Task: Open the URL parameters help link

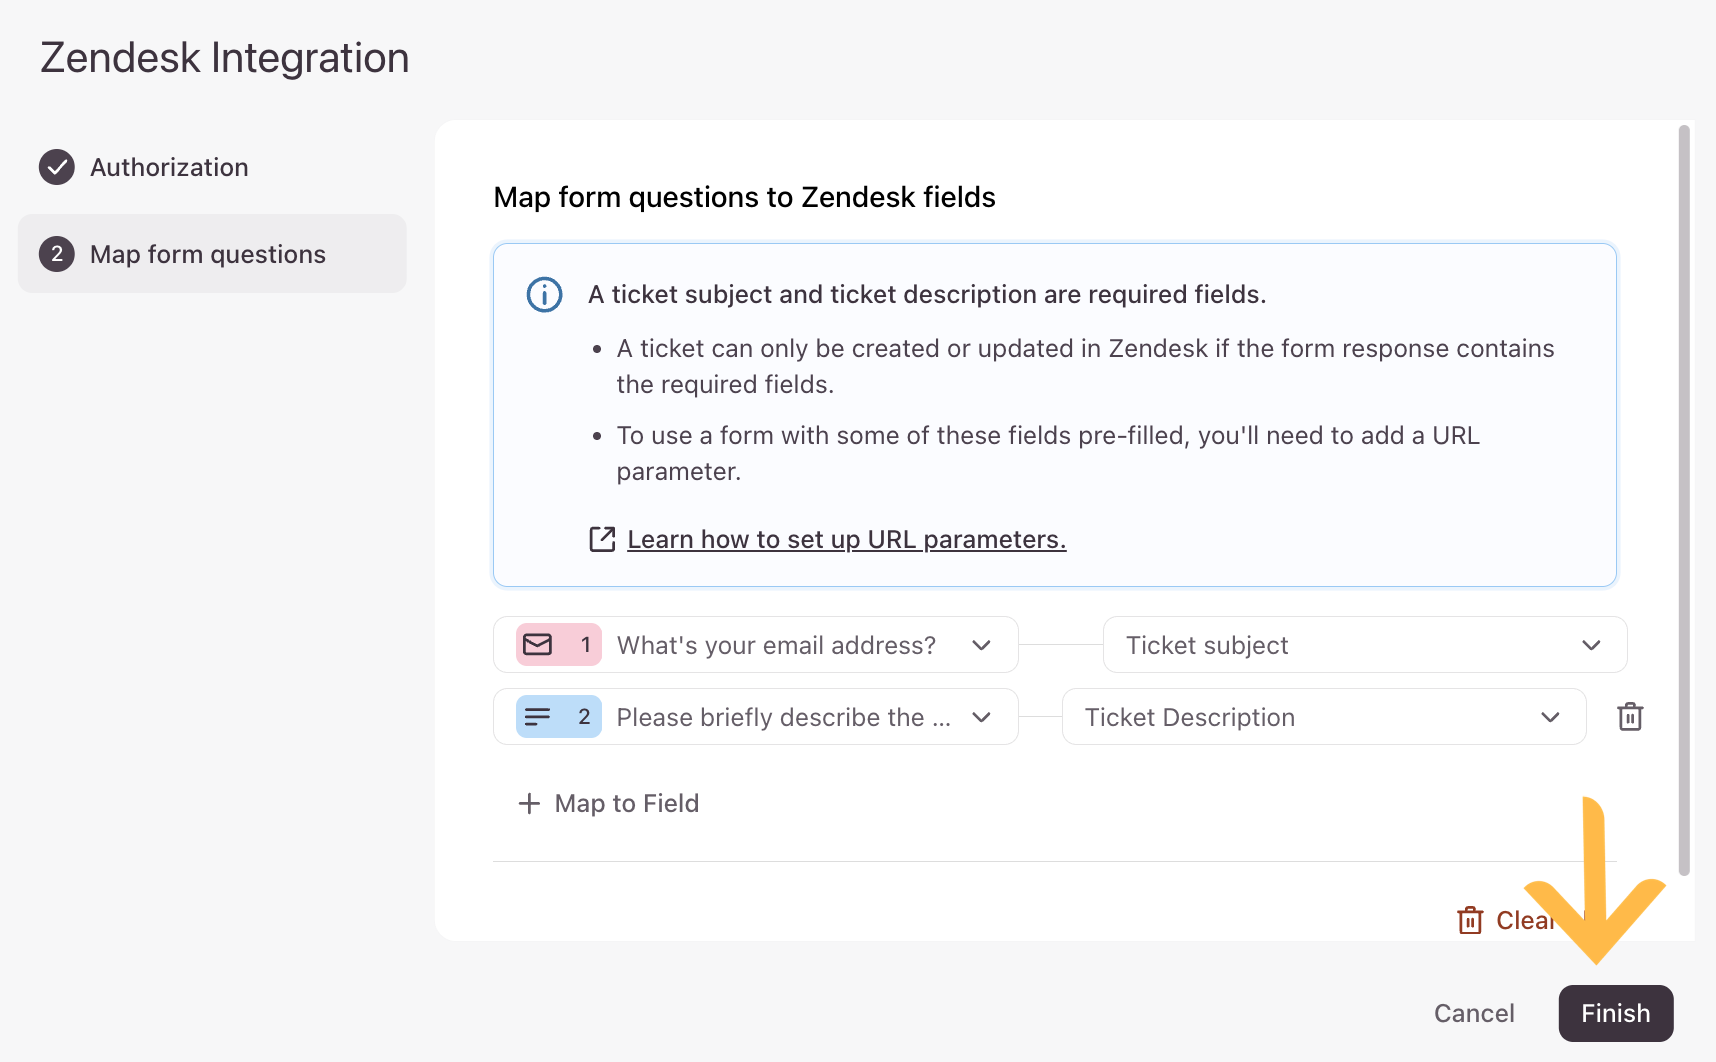Action: click(846, 539)
